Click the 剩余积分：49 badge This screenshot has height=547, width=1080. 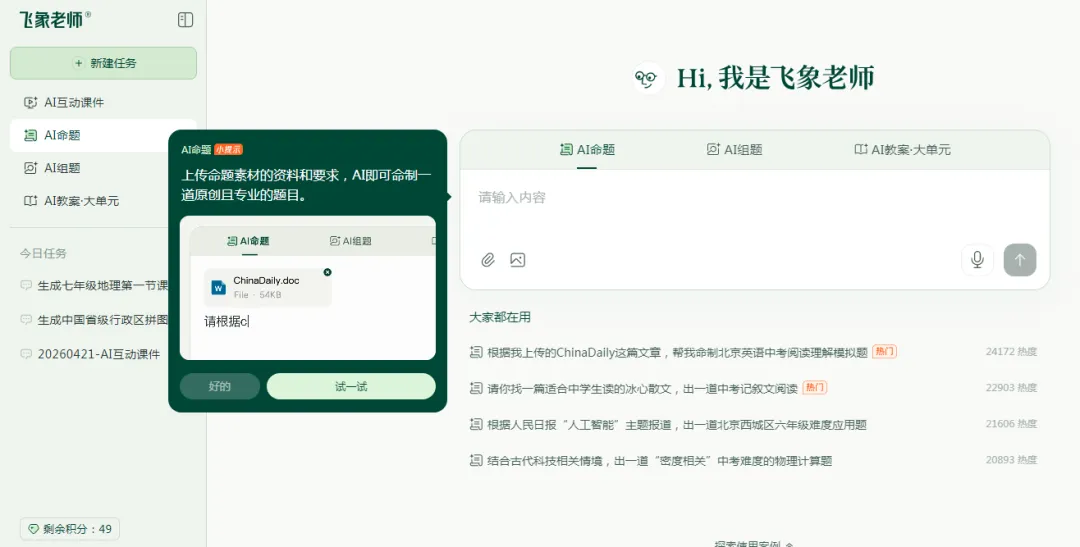[70, 529]
